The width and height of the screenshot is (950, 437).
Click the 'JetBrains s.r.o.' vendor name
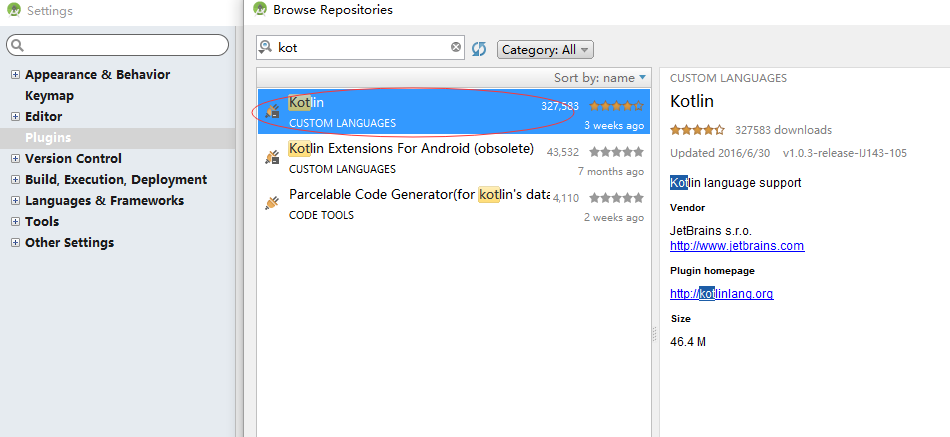711,231
